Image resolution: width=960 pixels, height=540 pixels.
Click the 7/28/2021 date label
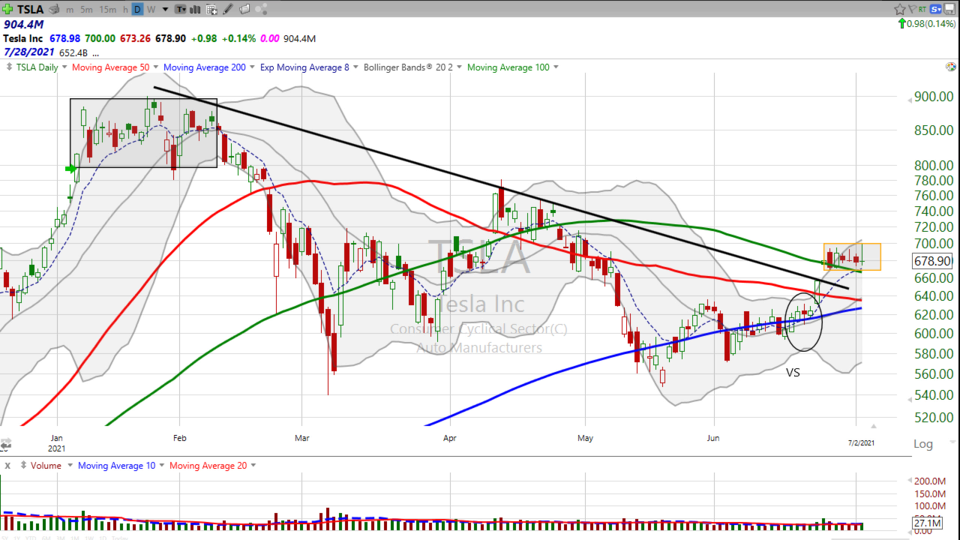point(29,53)
